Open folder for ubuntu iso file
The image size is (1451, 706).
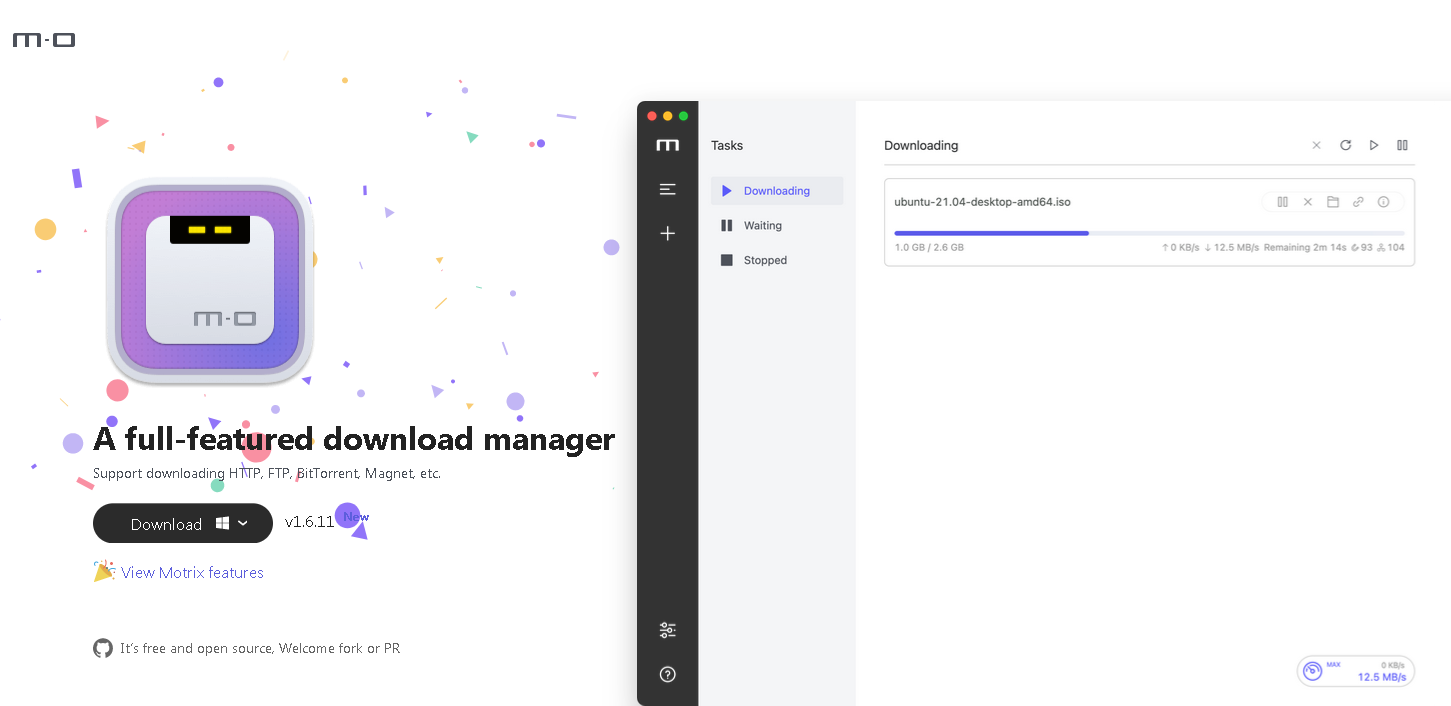(x=1333, y=202)
